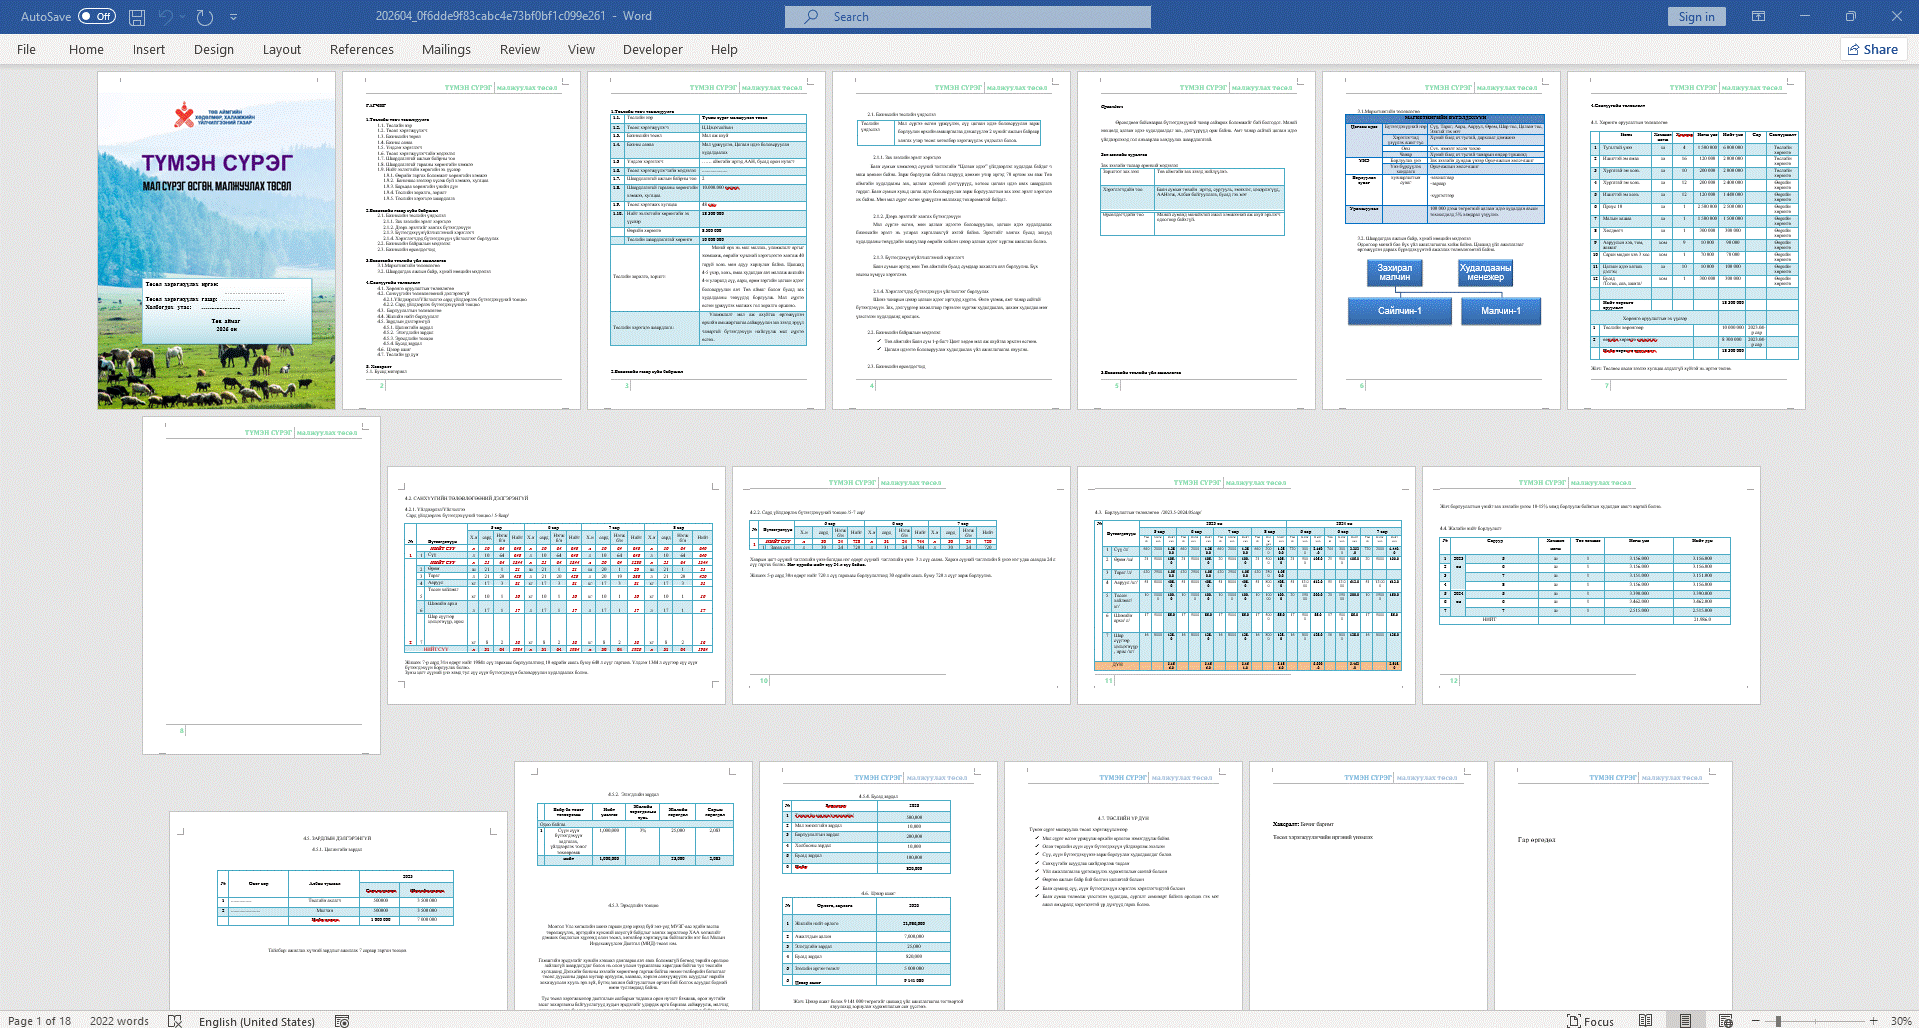The height and width of the screenshot is (1028, 1919).
Task: Switch to Web Layout view
Action: point(1725,1020)
